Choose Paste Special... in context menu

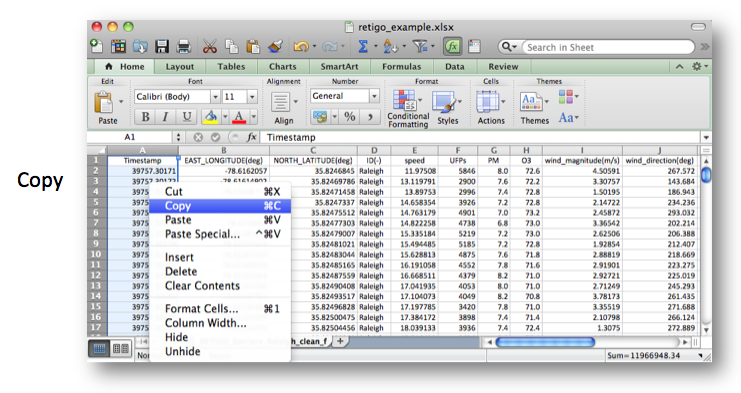click(x=220, y=234)
